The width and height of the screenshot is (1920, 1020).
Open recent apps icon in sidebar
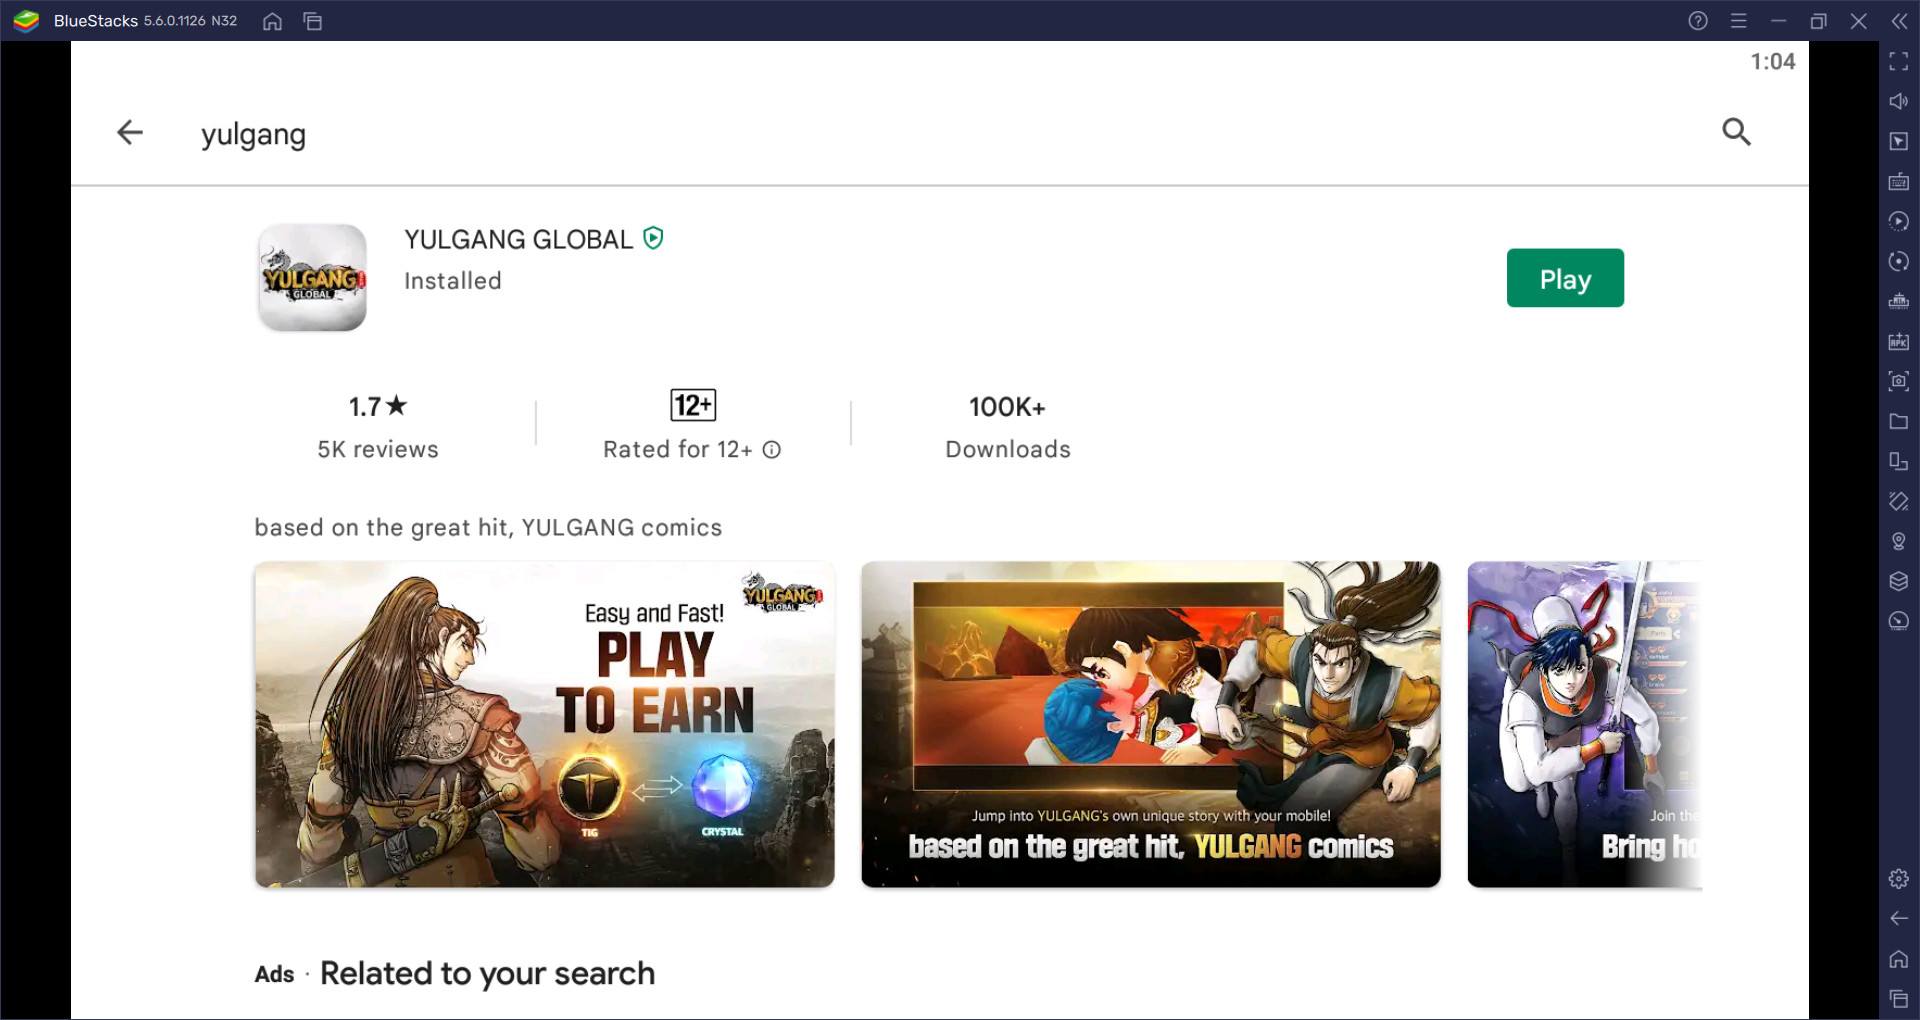tap(1898, 998)
